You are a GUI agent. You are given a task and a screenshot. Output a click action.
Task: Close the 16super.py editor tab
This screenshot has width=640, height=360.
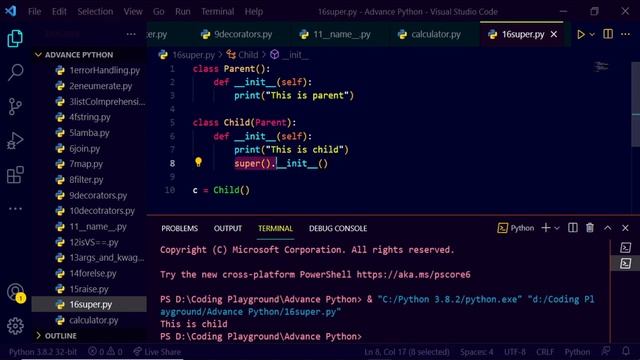click(x=553, y=34)
